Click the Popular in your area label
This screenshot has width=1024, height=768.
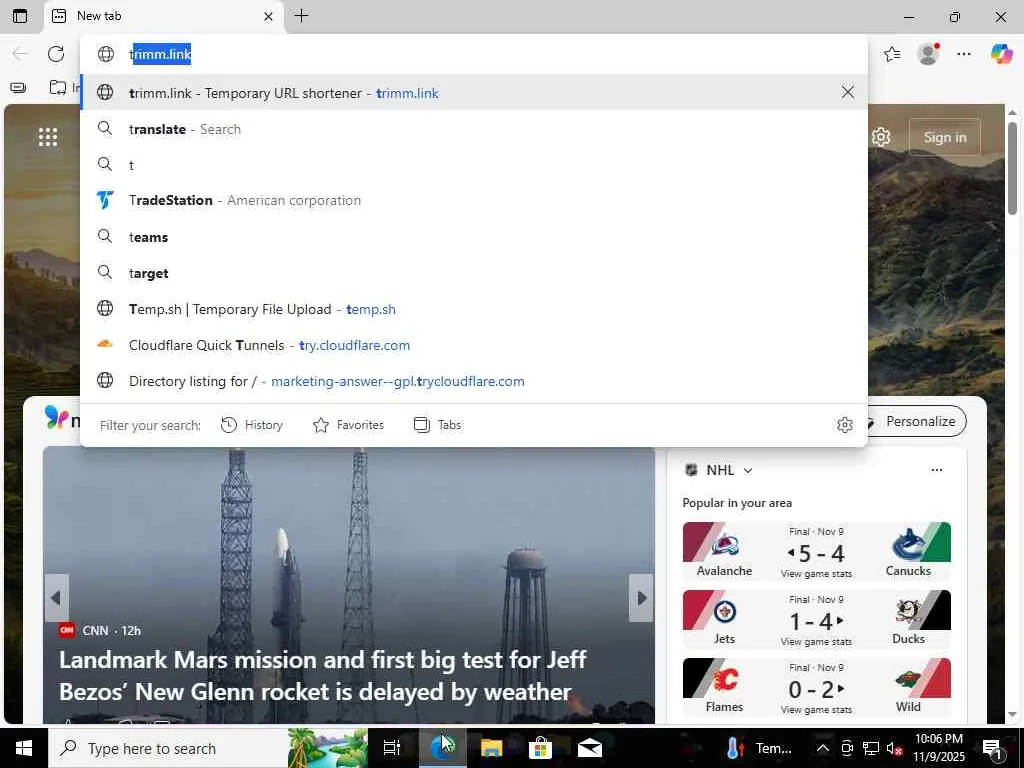click(737, 503)
